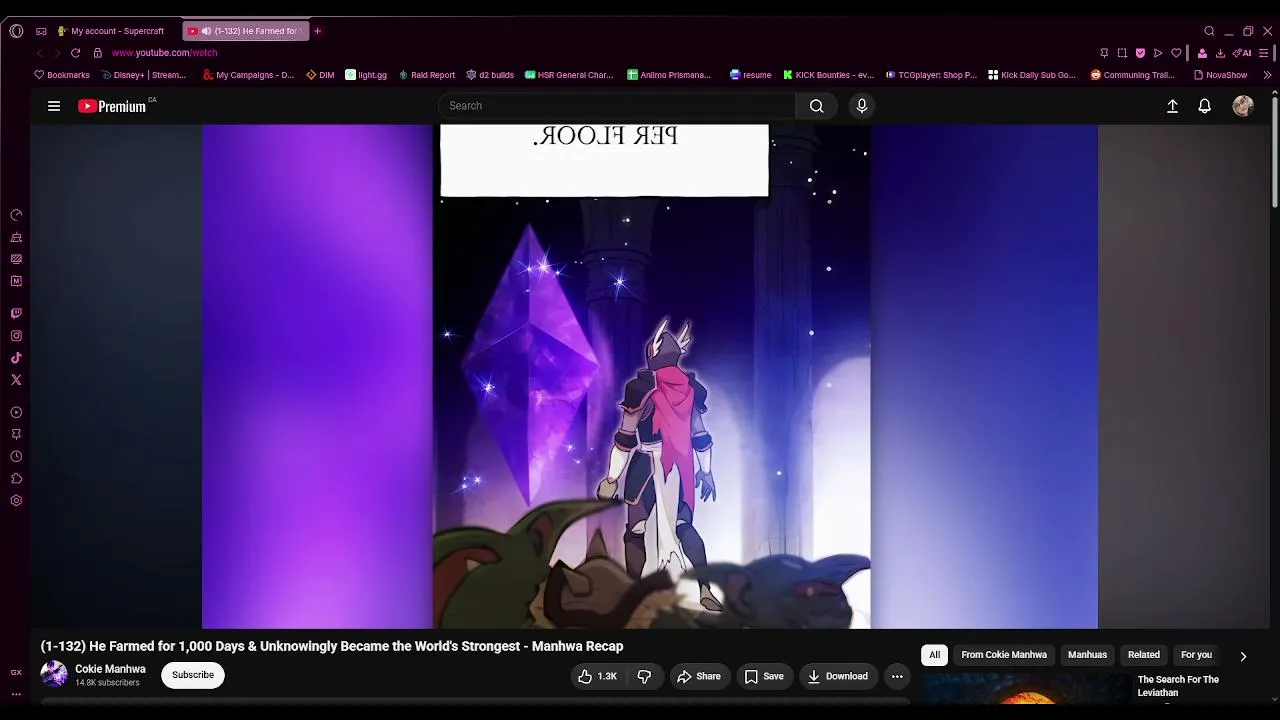Open the YouTube guide hamburger menu
The image size is (1280, 720).
click(x=54, y=106)
